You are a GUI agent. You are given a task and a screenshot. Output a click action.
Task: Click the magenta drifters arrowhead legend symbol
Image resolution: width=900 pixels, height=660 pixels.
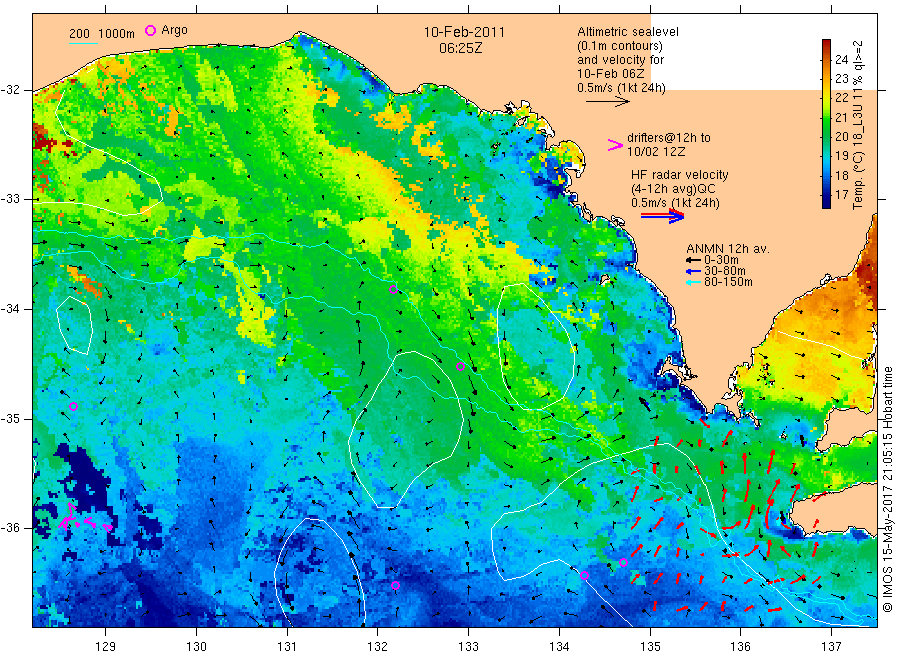615,145
